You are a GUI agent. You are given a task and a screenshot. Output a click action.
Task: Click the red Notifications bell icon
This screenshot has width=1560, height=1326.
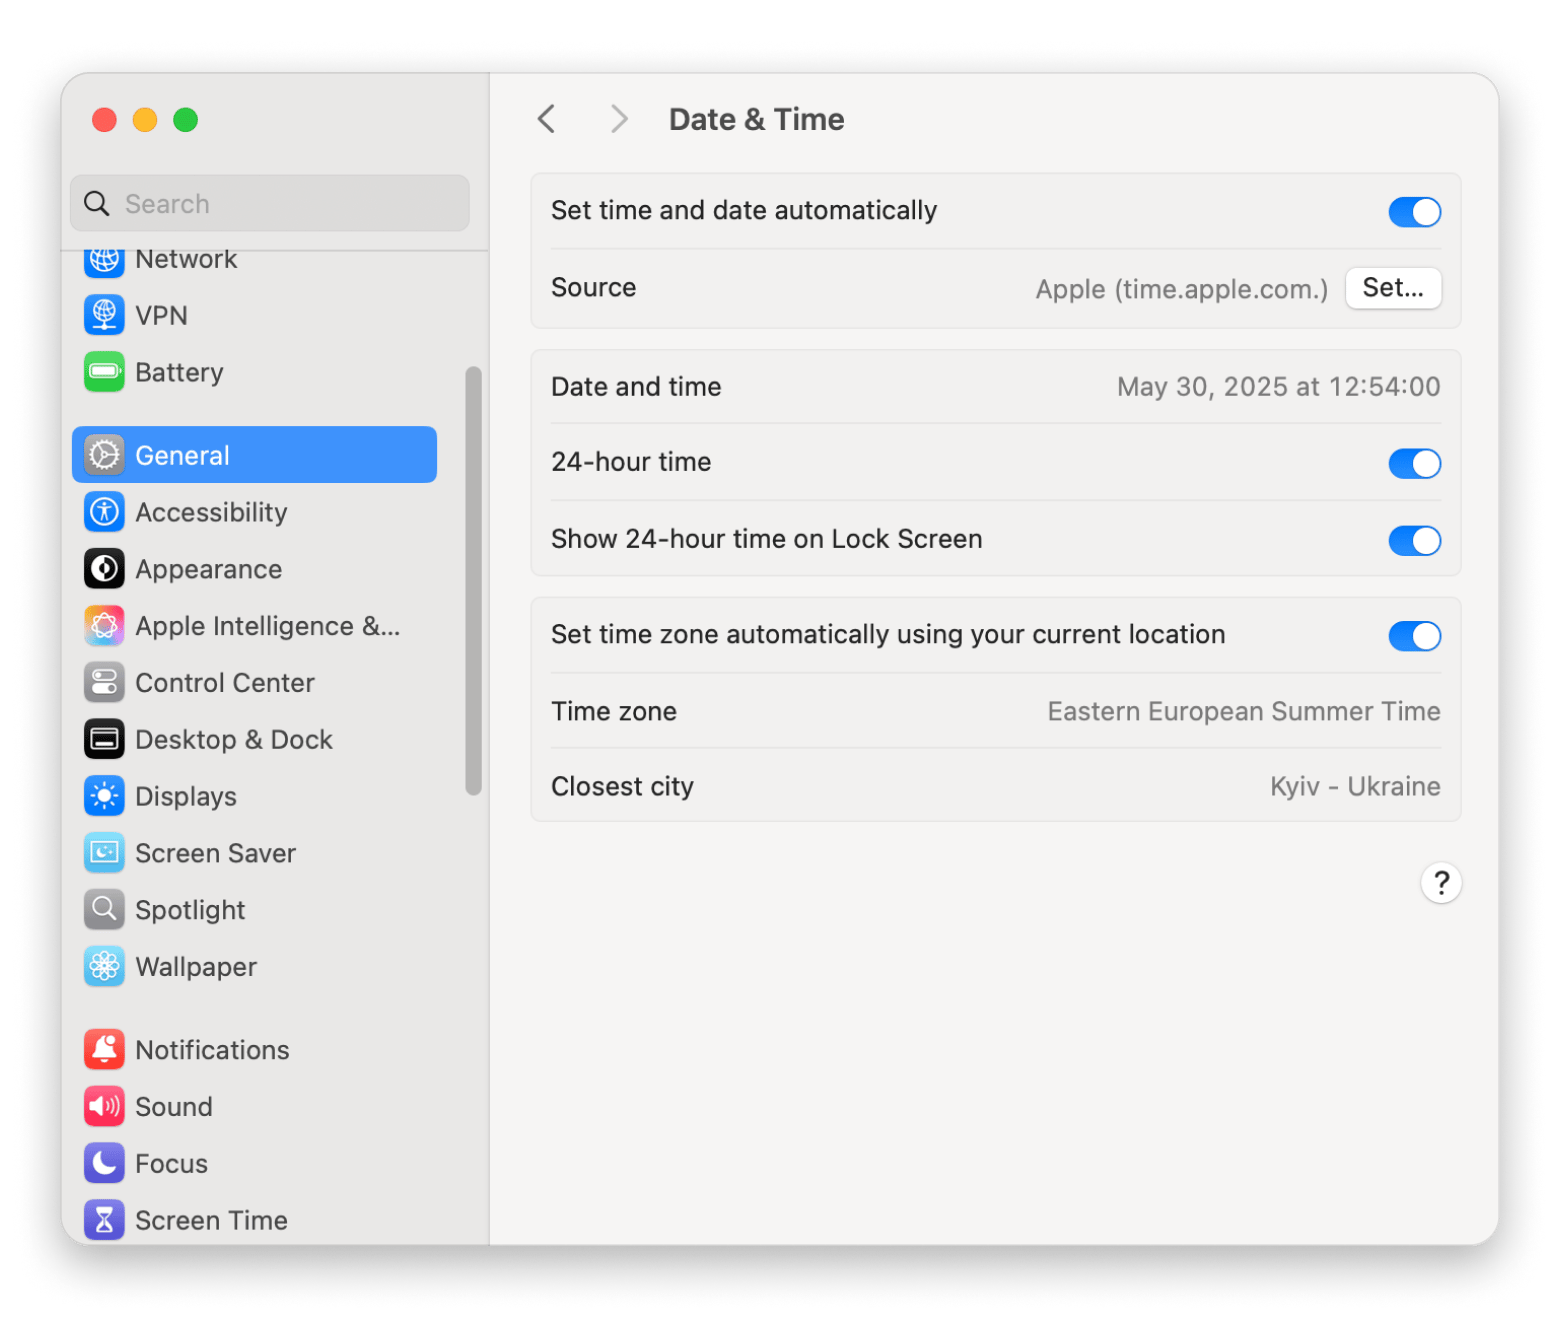(x=104, y=1050)
